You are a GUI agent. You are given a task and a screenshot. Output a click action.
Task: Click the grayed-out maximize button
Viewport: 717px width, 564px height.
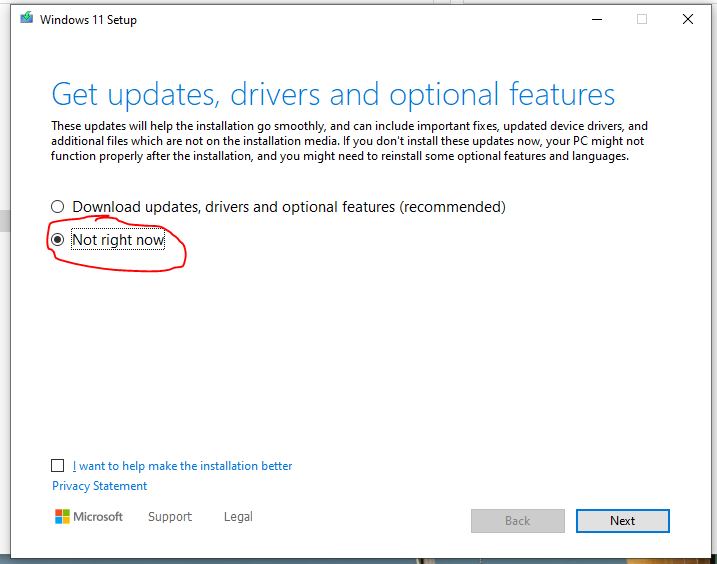pos(642,19)
